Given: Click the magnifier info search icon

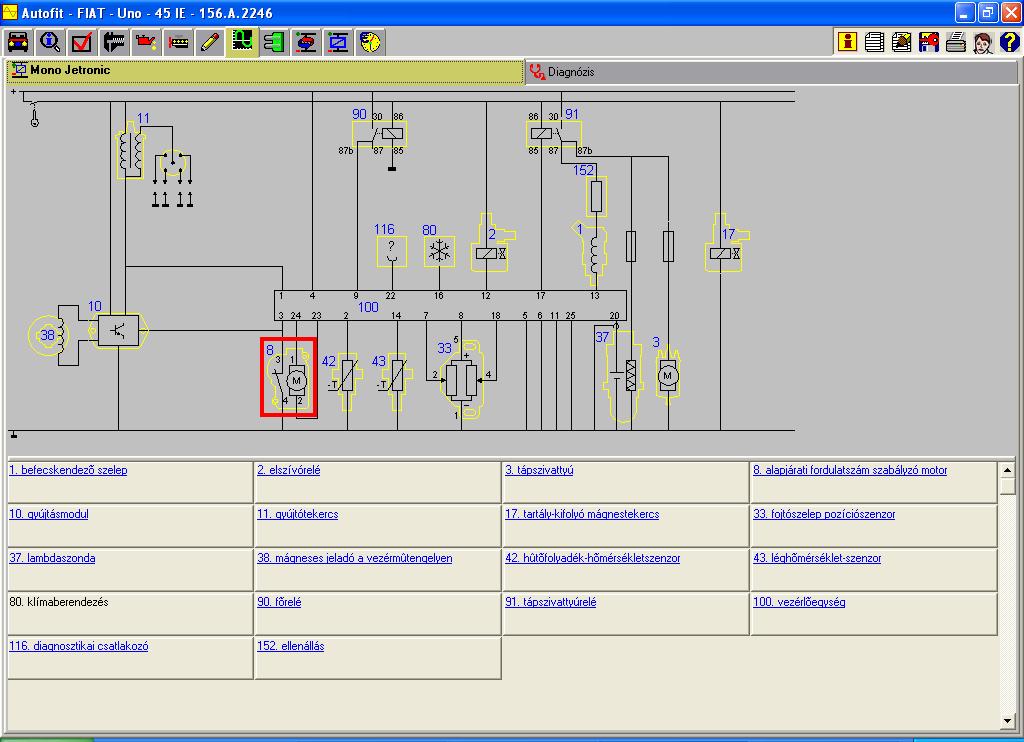Looking at the screenshot, I should click(x=50, y=42).
